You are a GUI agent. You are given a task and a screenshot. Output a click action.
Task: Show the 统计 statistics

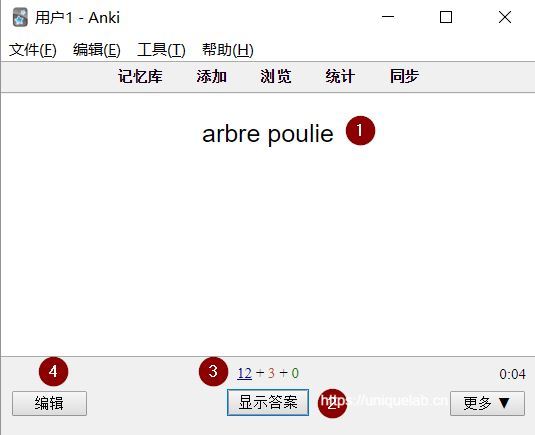click(x=340, y=76)
